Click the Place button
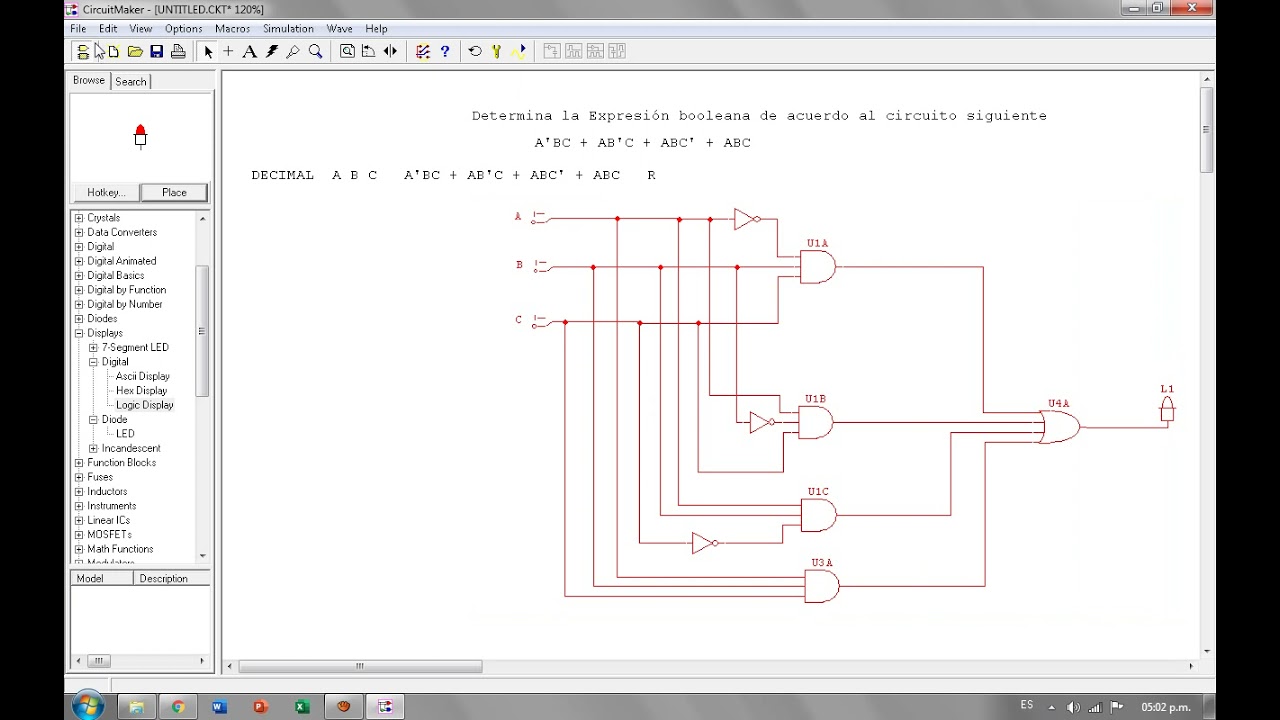This screenshot has width=1280, height=720. 174,192
